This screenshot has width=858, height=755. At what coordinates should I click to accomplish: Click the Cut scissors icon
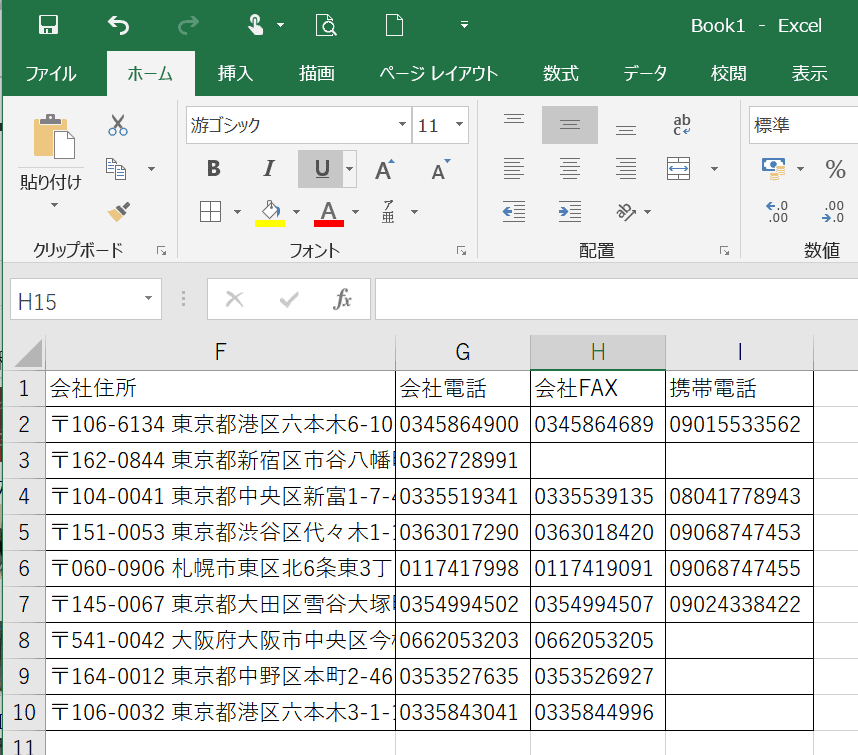click(x=118, y=125)
